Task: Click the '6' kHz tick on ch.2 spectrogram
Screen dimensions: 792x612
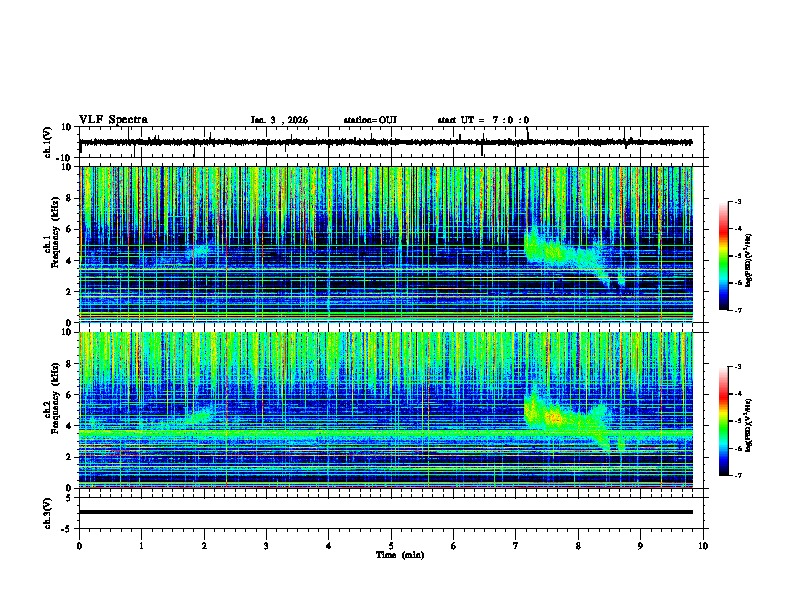Action: click(x=69, y=395)
